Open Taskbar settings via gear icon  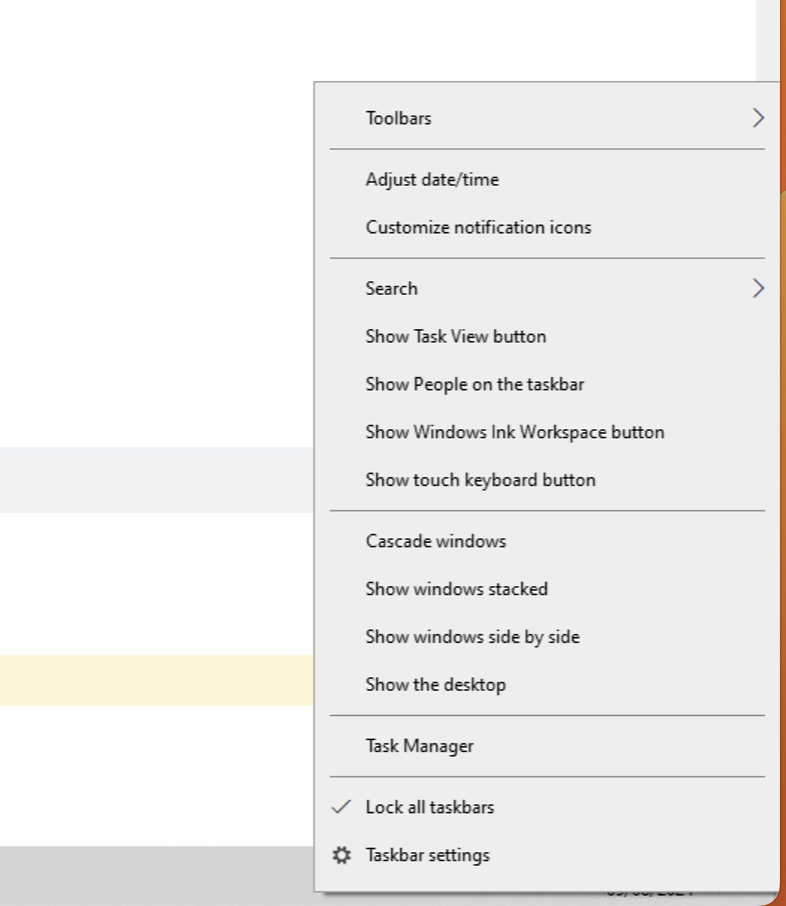tap(341, 855)
